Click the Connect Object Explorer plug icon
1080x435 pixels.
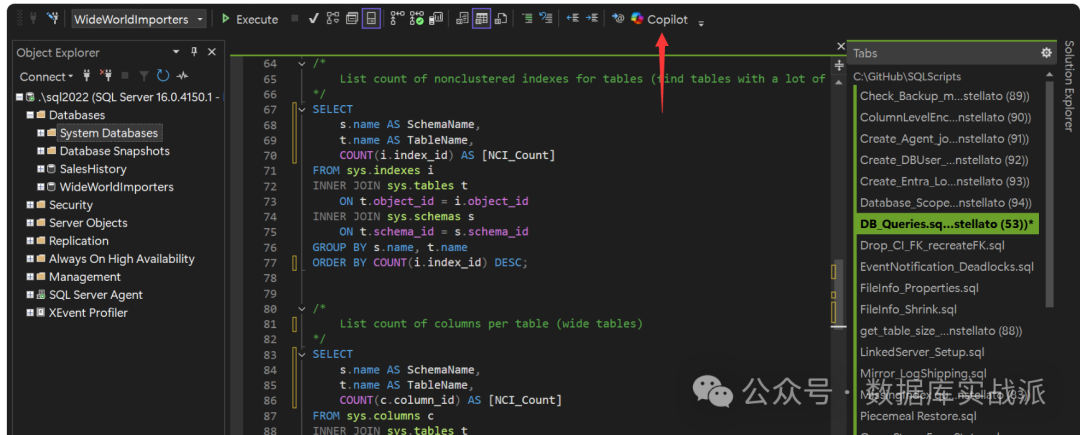coord(87,76)
